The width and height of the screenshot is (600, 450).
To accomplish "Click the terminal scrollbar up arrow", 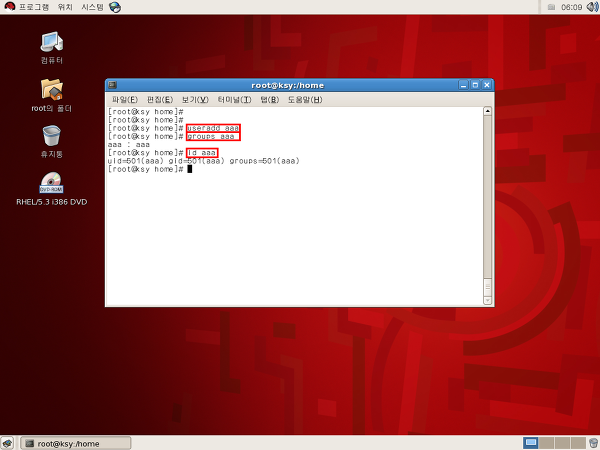I will click(x=488, y=111).
